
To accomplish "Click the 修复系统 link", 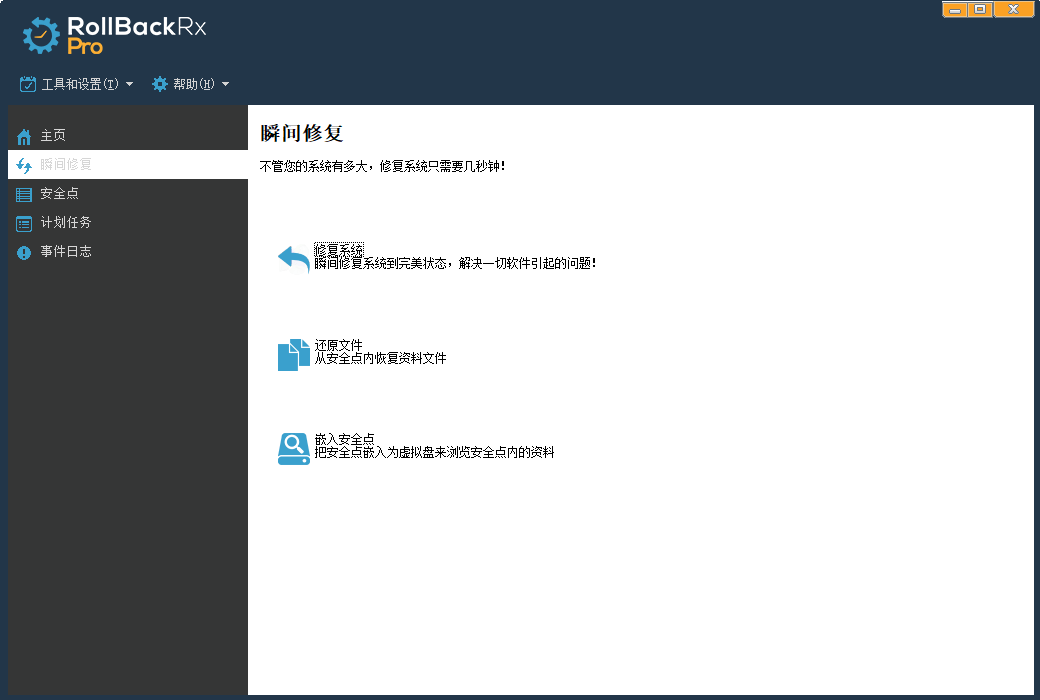I will pyautogui.click(x=339, y=249).
